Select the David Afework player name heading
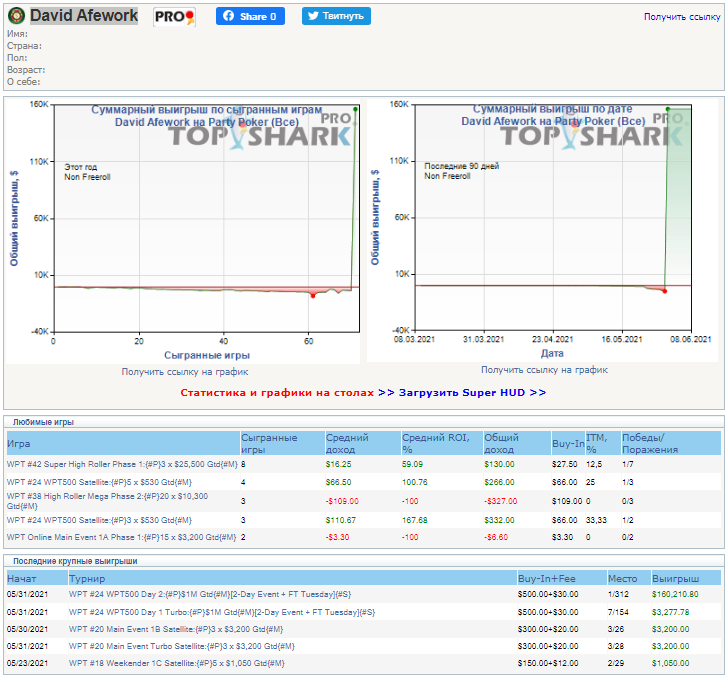This screenshot has height=678, width=728. pyautogui.click(x=84, y=16)
